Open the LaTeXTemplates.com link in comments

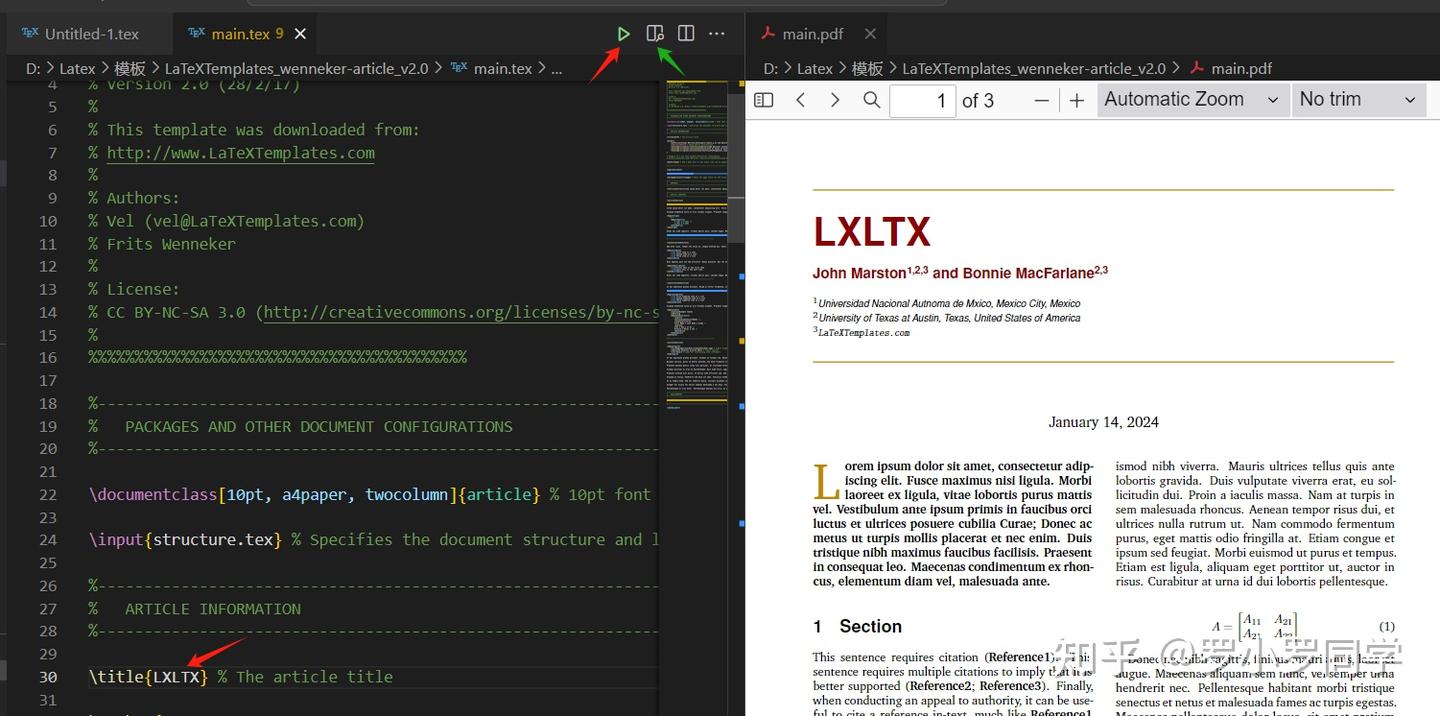[x=240, y=152]
